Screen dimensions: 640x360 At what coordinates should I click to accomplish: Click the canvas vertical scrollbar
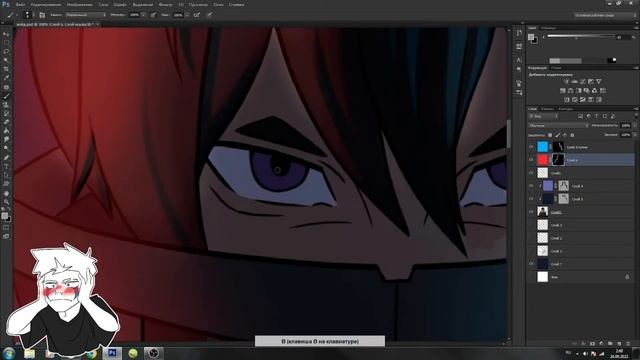(509, 135)
